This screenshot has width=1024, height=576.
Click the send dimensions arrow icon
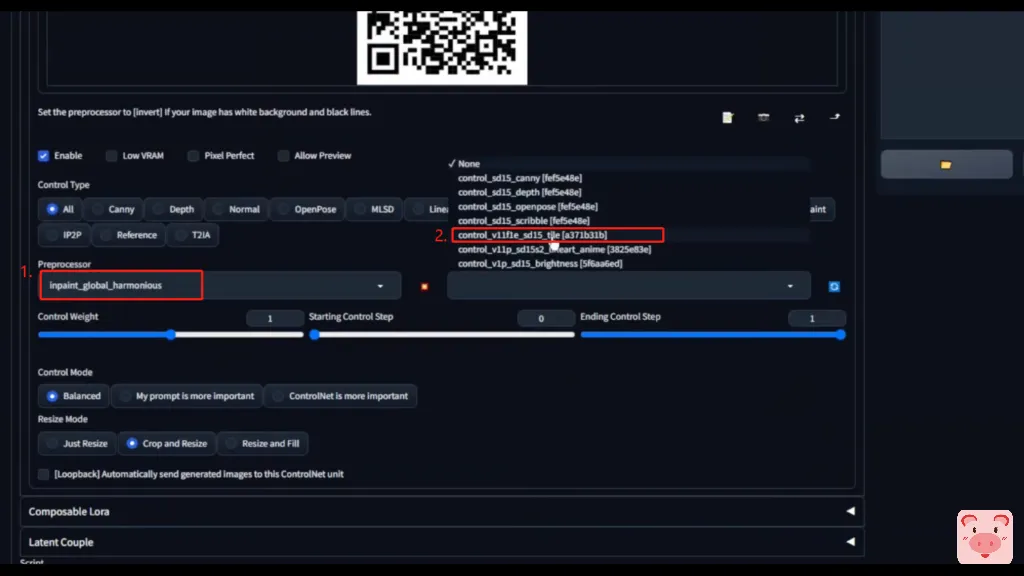pyautogui.click(x=835, y=118)
